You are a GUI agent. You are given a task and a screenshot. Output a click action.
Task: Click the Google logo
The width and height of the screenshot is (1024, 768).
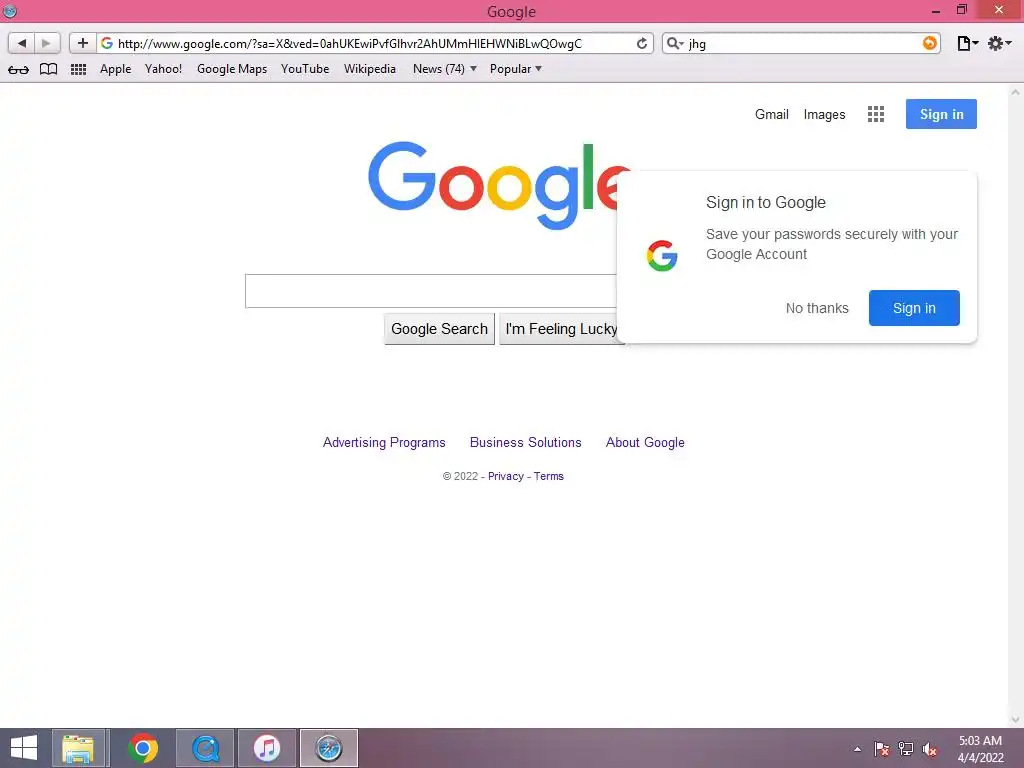click(x=493, y=185)
